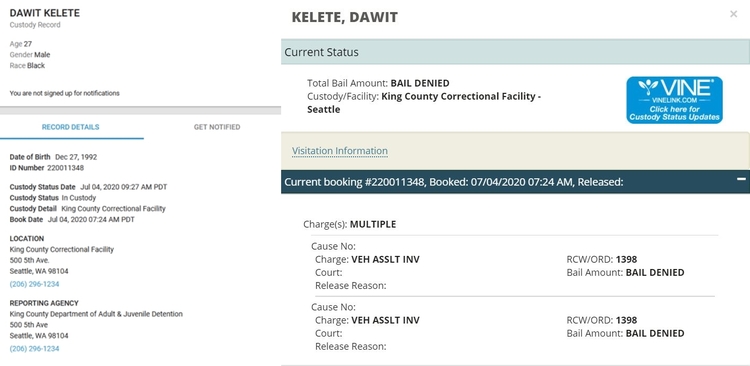Switch to the RECORD DETAILS tab
Viewport: 750px width, 366px height.
coord(71,127)
